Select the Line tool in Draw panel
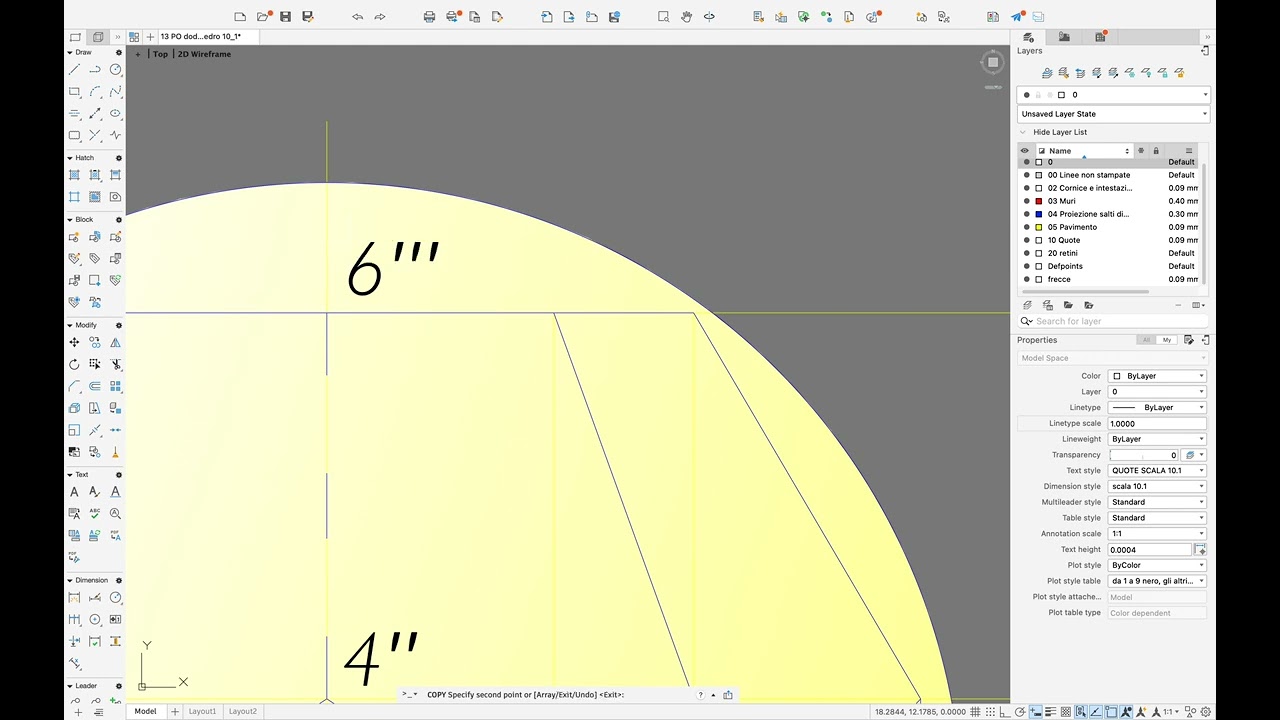1280x720 pixels. tap(74, 70)
